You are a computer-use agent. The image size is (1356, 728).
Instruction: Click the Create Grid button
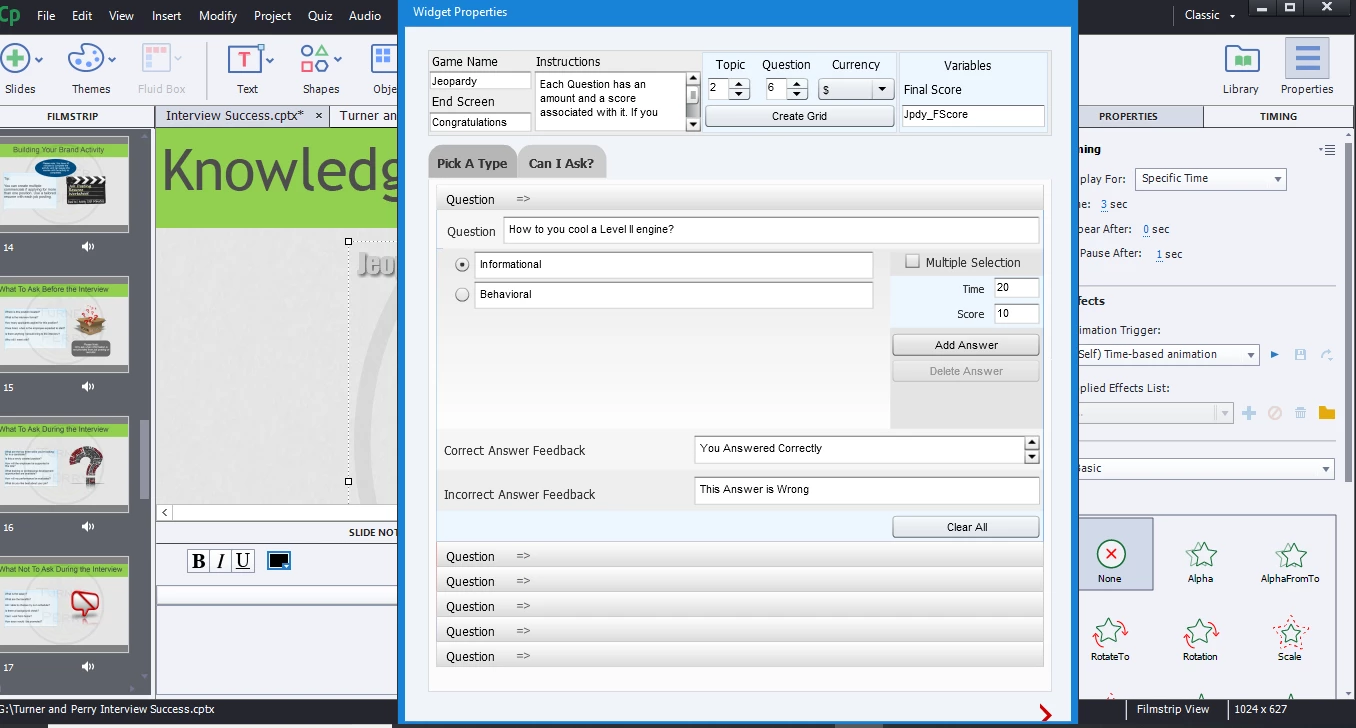pos(800,116)
